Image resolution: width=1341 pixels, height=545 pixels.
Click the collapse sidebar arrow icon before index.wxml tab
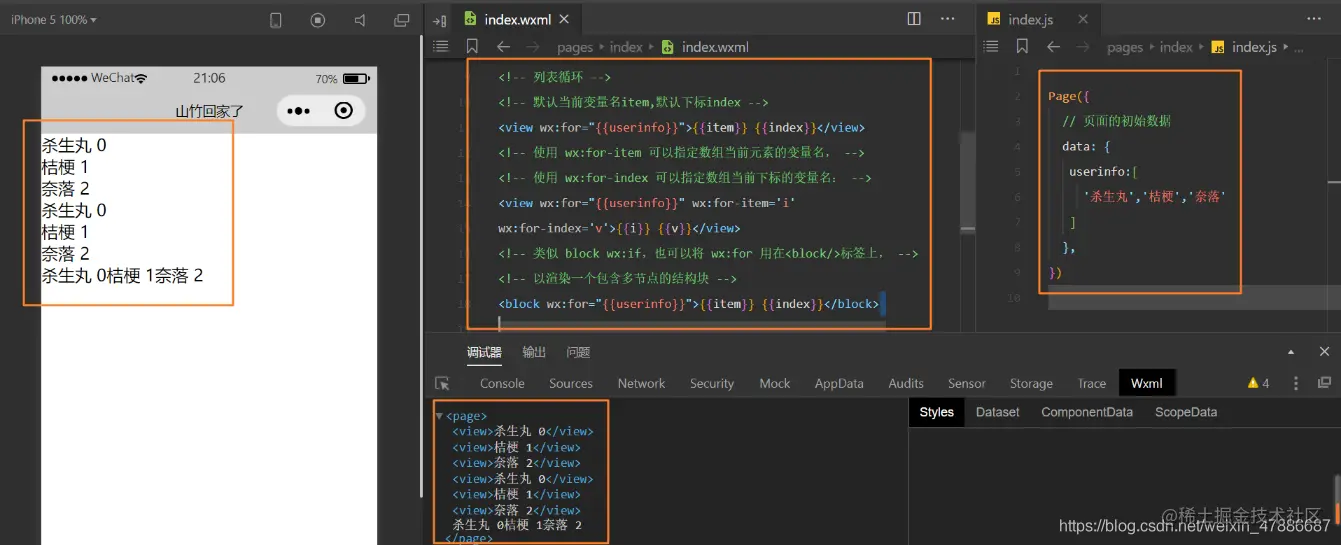(439, 20)
